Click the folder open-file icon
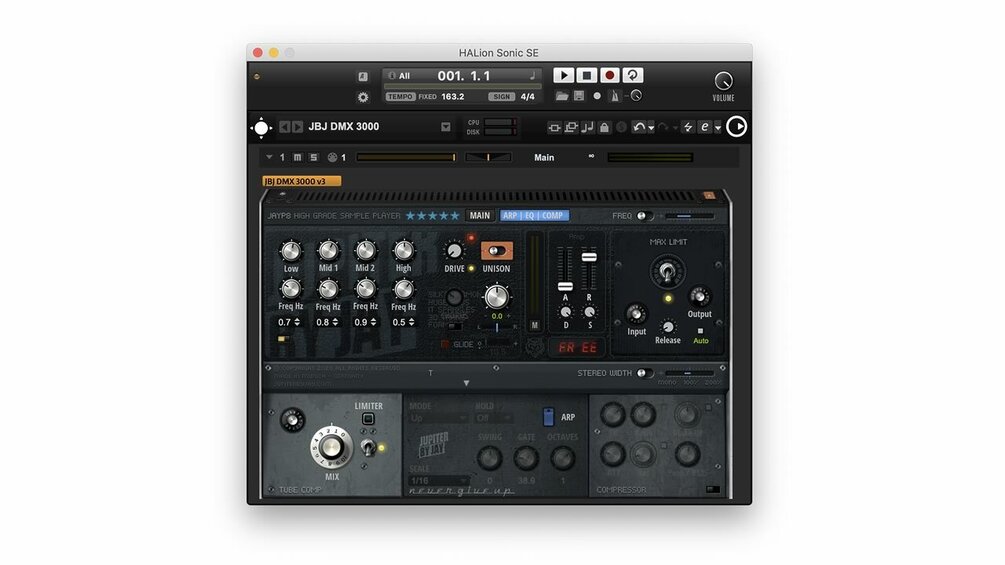 click(562, 96)
